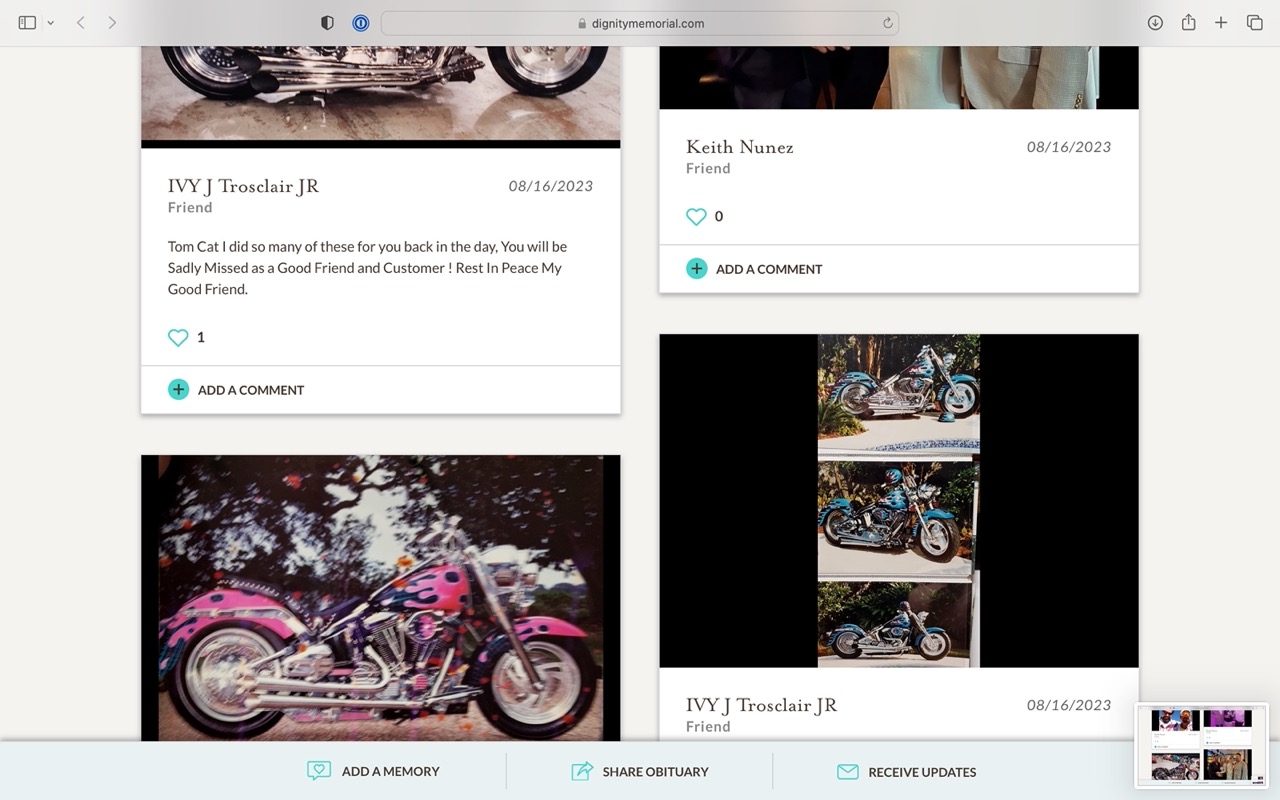This screenshot has width=1280, height=800.
Task: Go forward to next page
Action: [x=112, y=22]
